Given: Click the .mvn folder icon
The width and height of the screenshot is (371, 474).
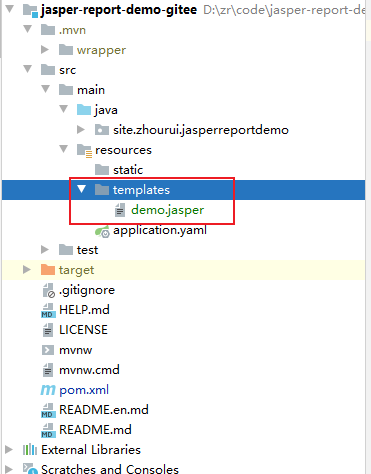Looking at the screenshot, I should [x=48, y=30].
